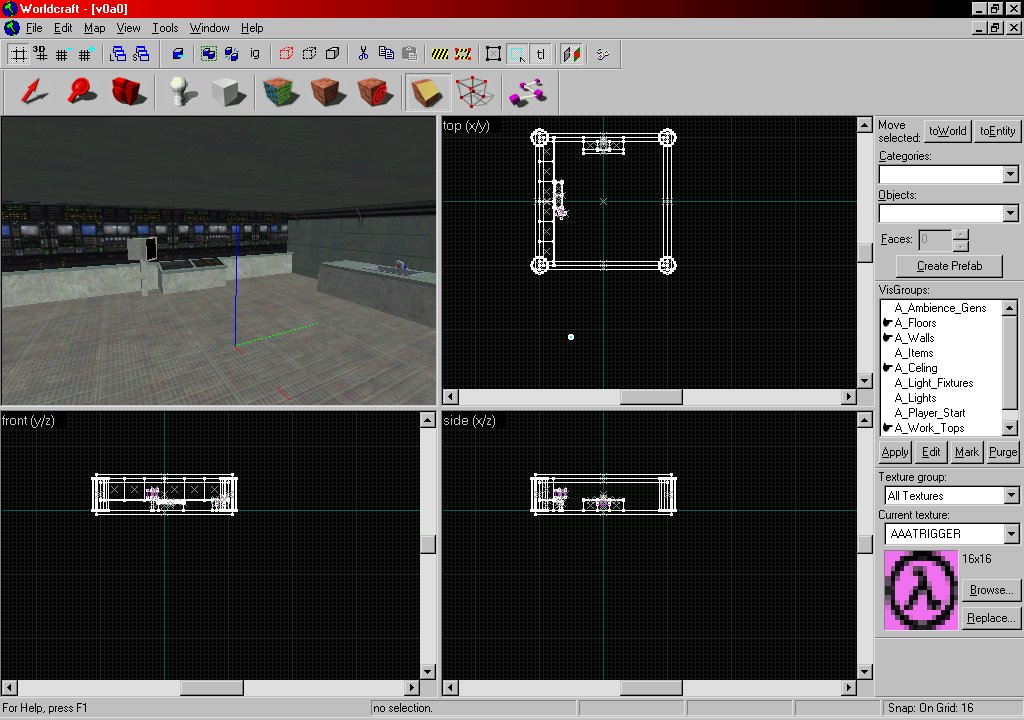
Task: Click the toEntity button
Action: coord(997,131)
